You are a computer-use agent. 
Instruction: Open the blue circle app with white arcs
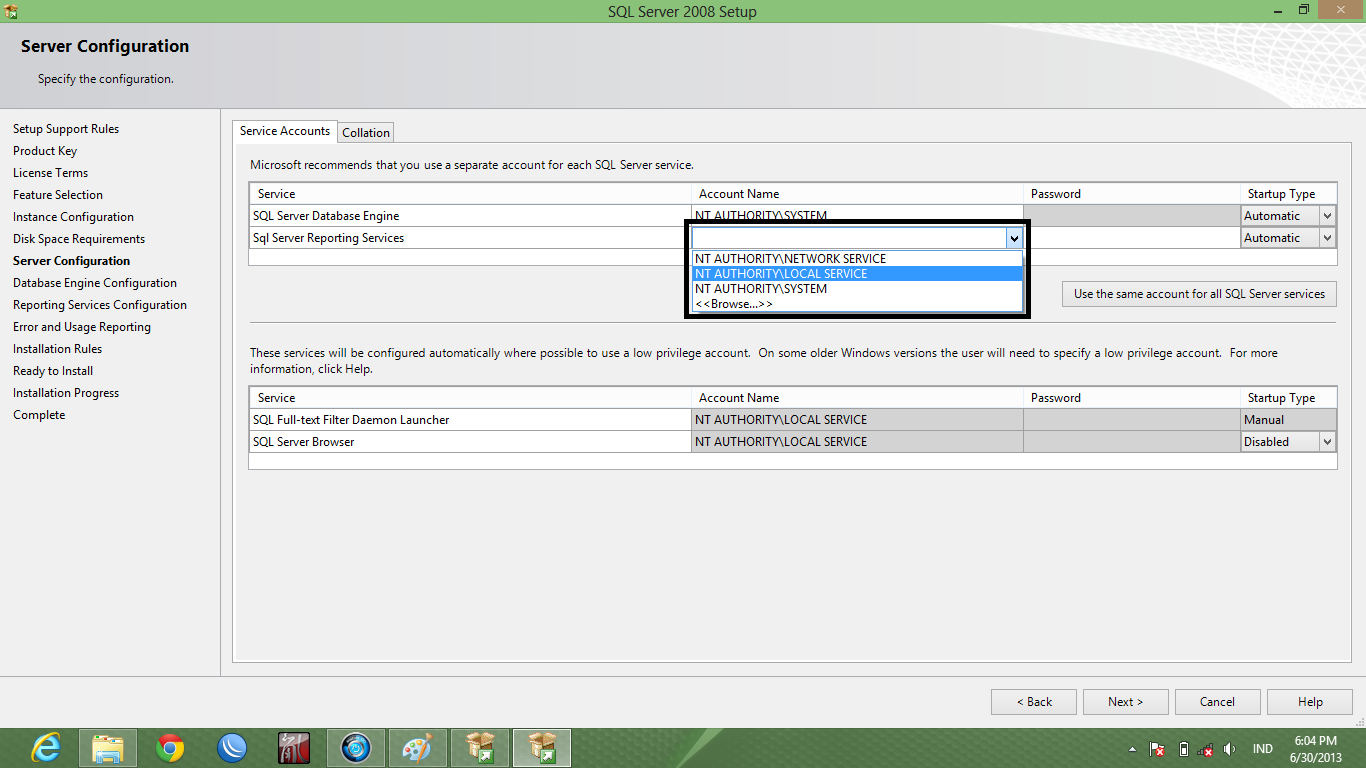tap(232, 748)
